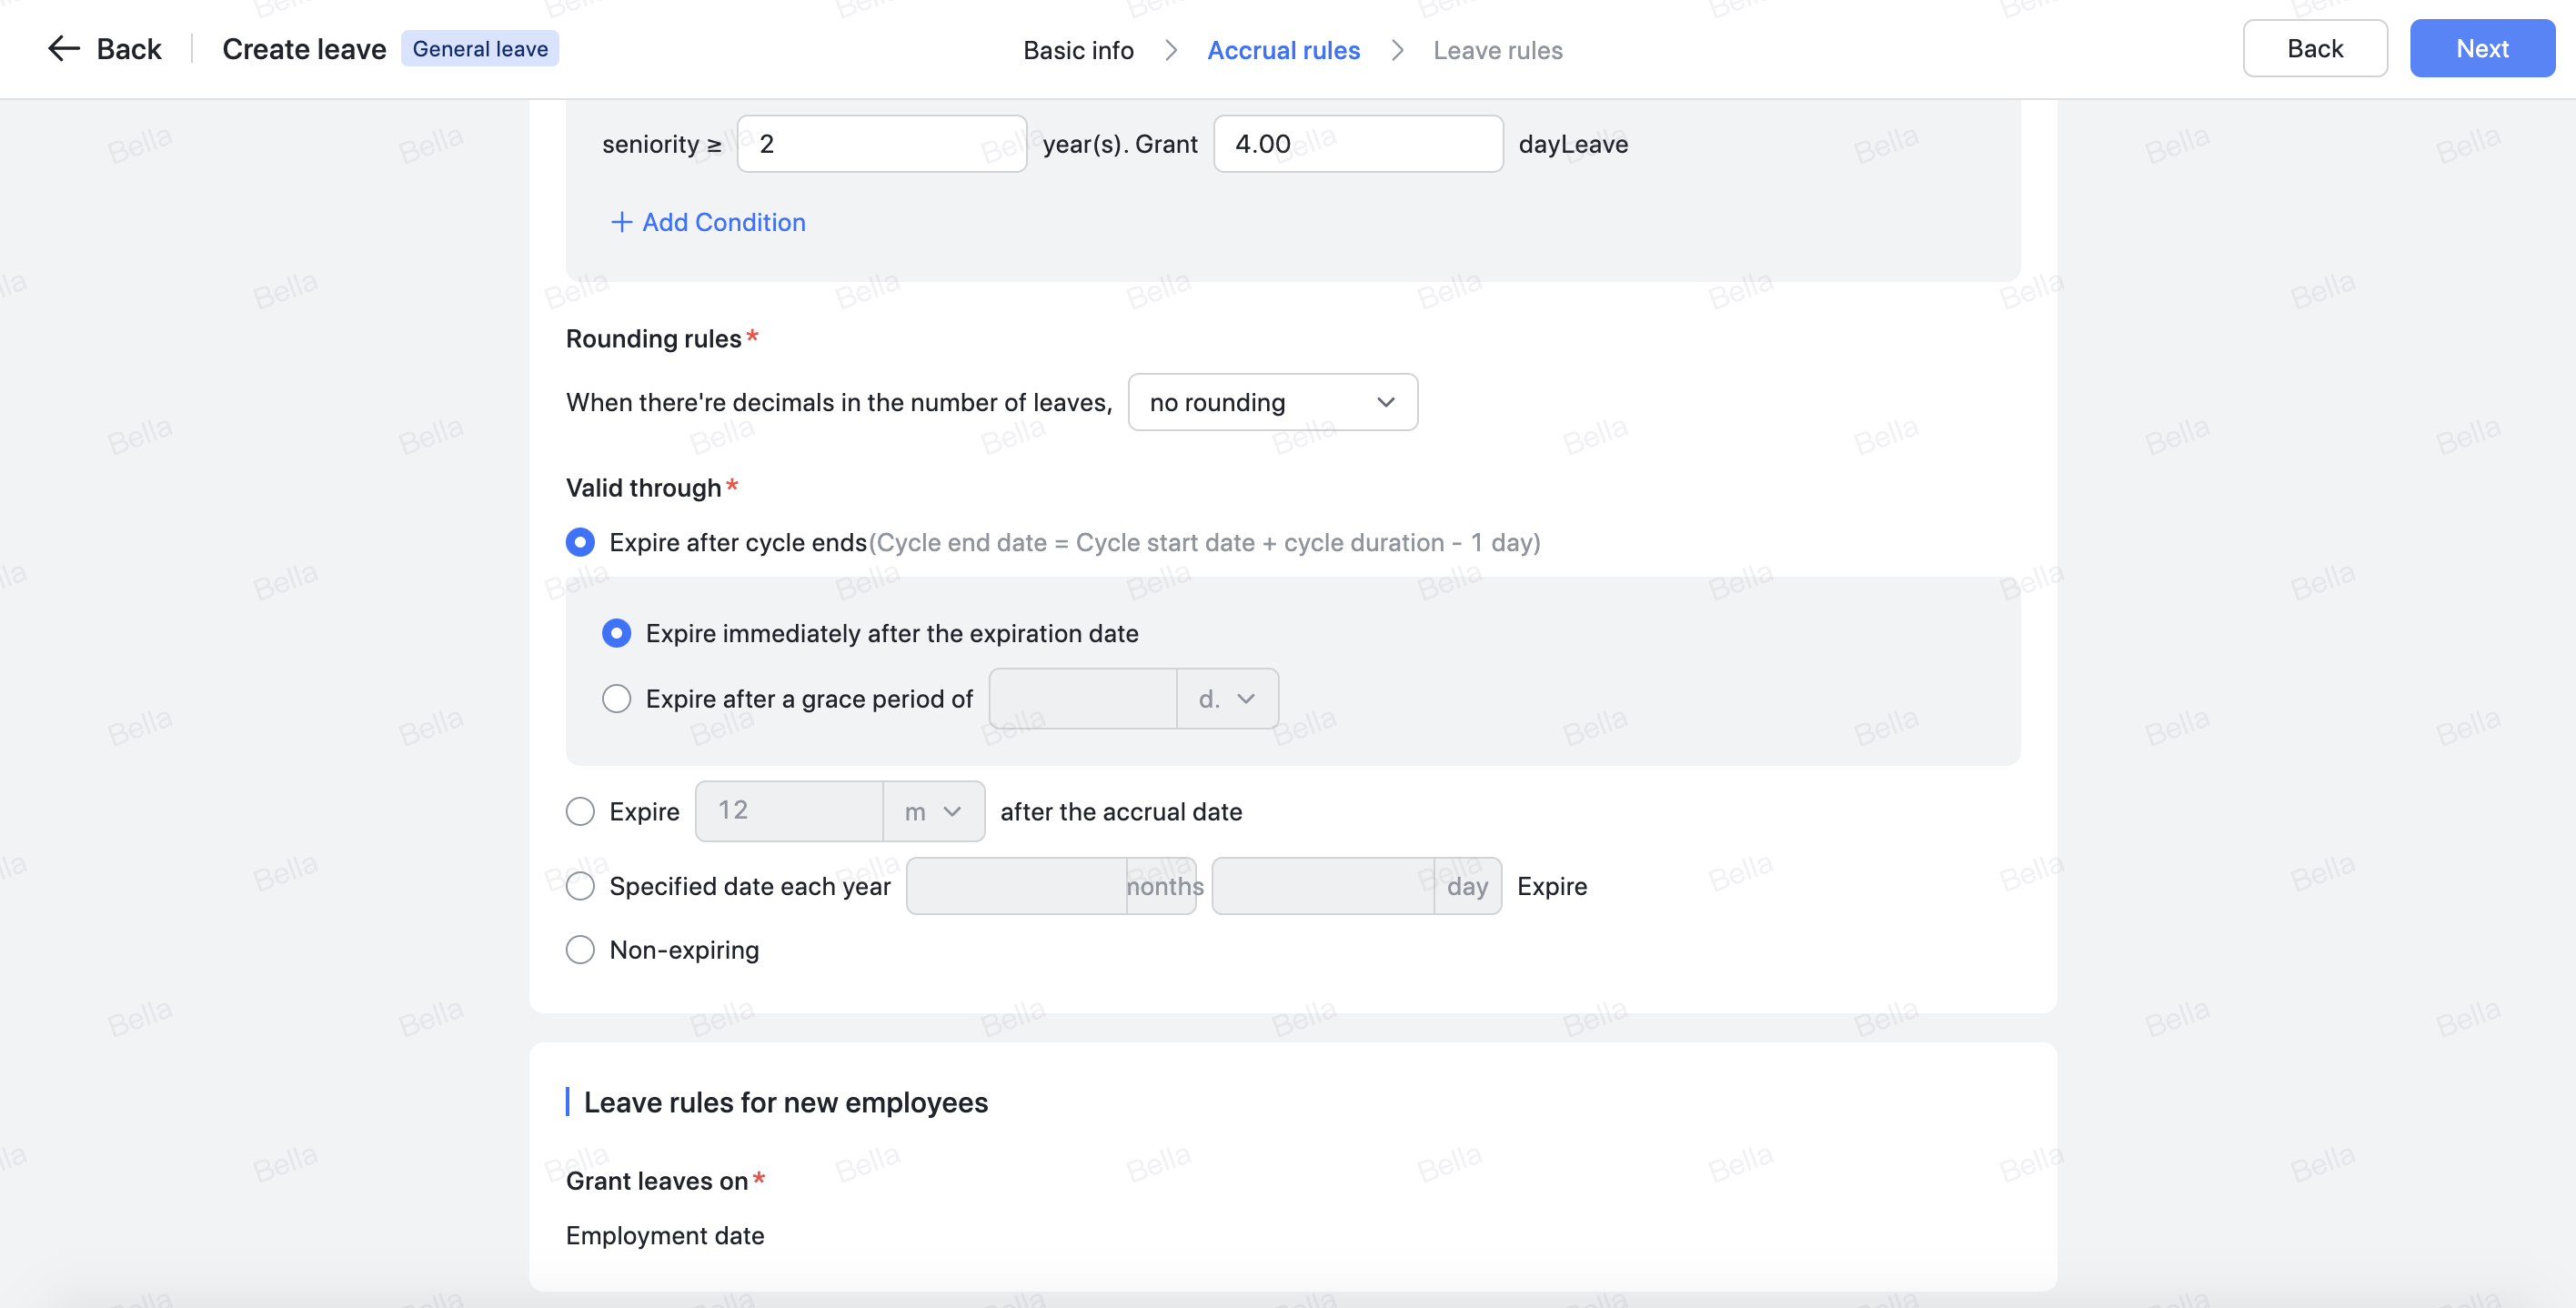Image resolution: width=2576 pixels, height=1308 pixels.
Task: Go to the "Basic info" step
Action: 1078,49
